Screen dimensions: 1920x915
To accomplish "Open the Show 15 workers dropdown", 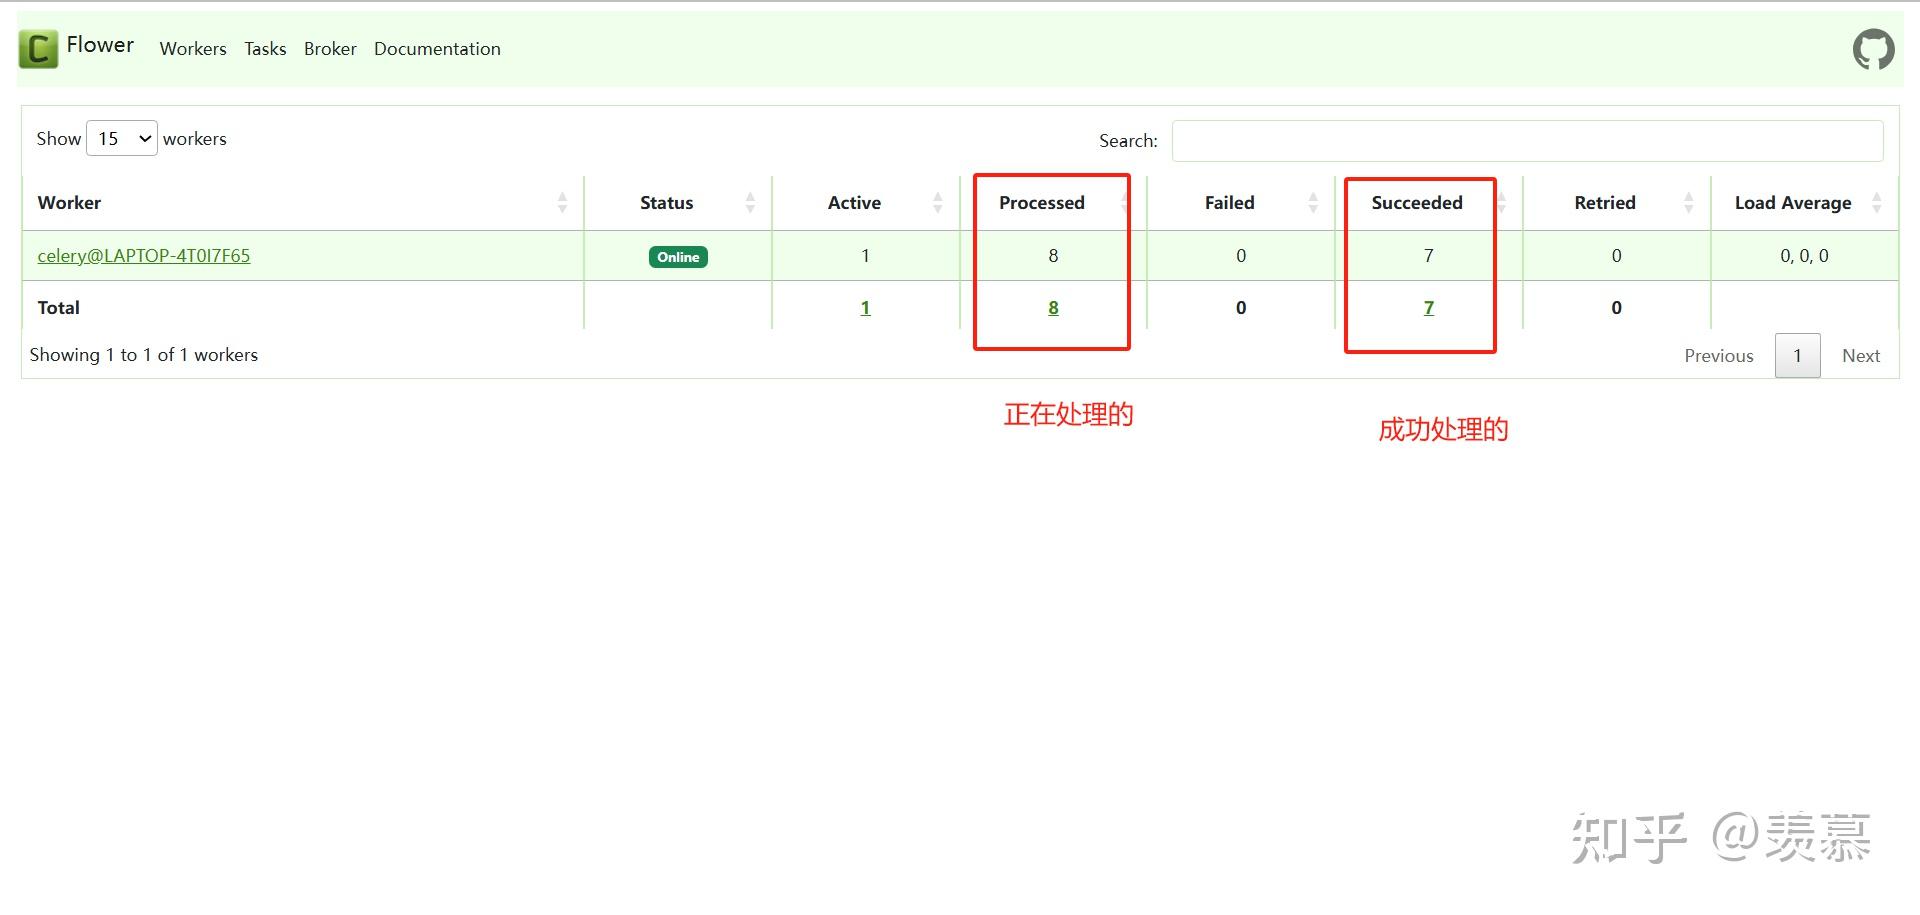I will pyautogui.click(x=121, y=138).
